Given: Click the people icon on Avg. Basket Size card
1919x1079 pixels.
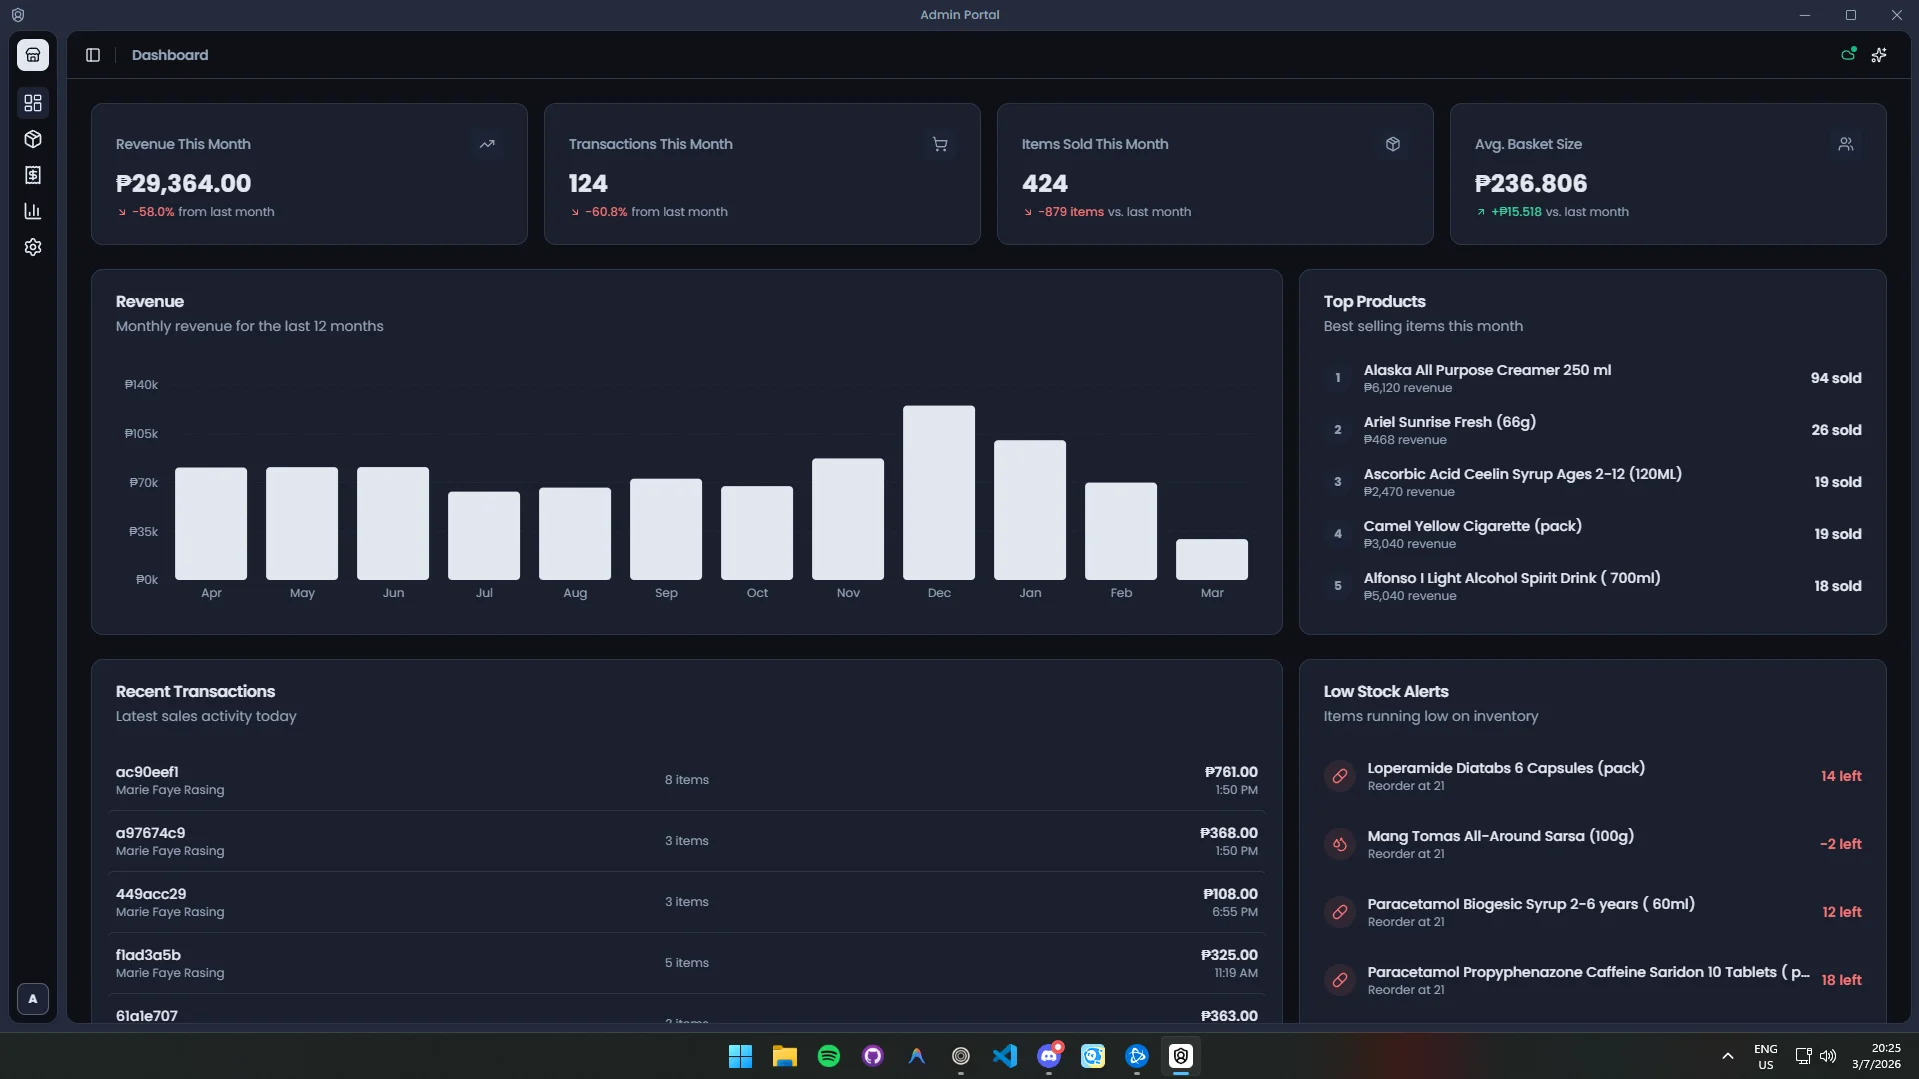Looking at the screenshot, I should pyautogui.click(x=1846, y=144).
